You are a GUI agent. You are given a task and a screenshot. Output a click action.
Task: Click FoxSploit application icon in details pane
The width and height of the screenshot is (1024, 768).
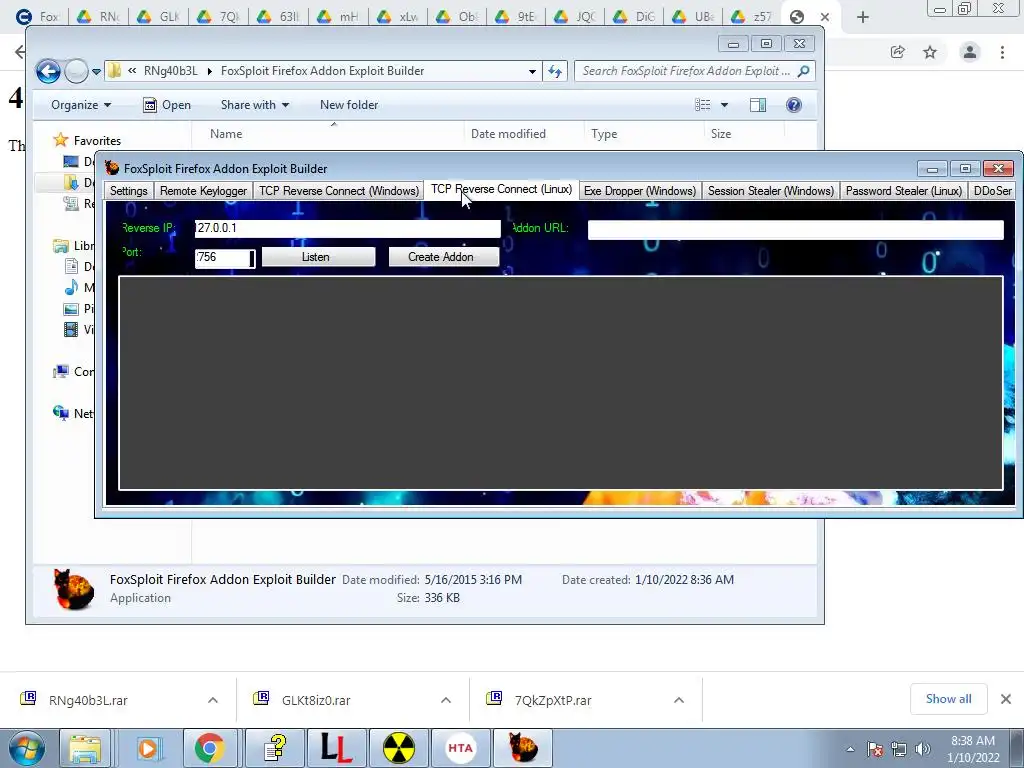[72, 589]
